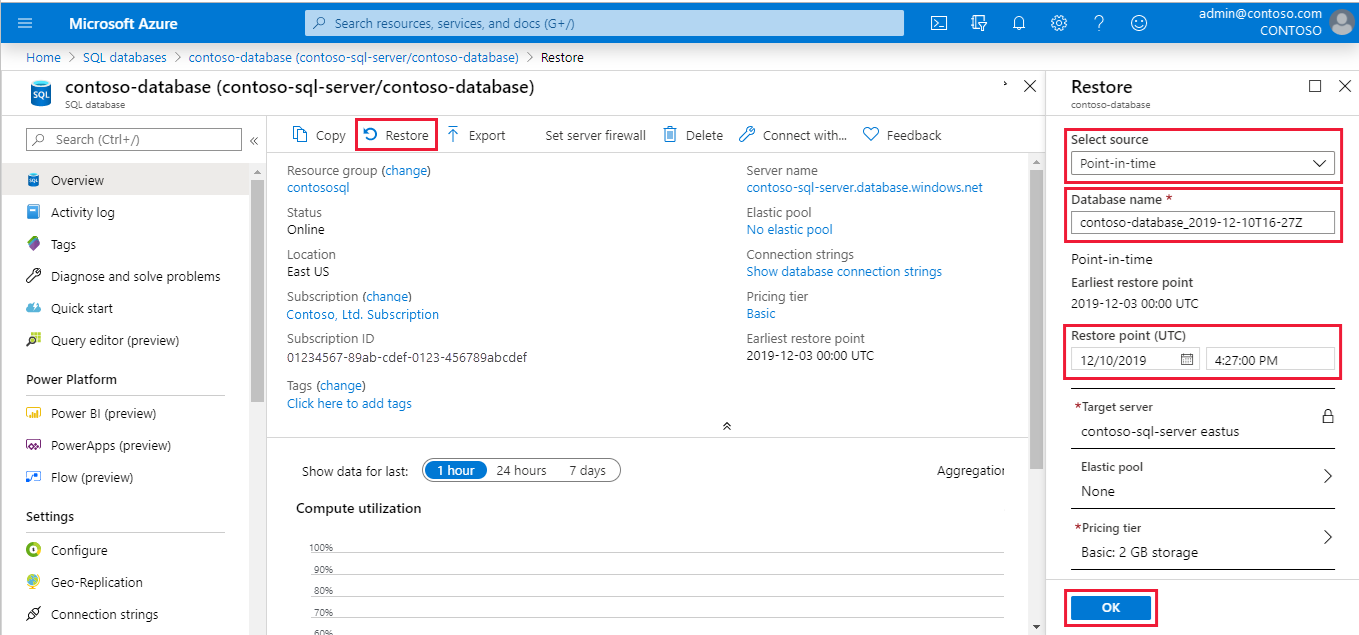Open Geo-Replication settings
This screenshot has width=1359, height=635.
(96, 582)
